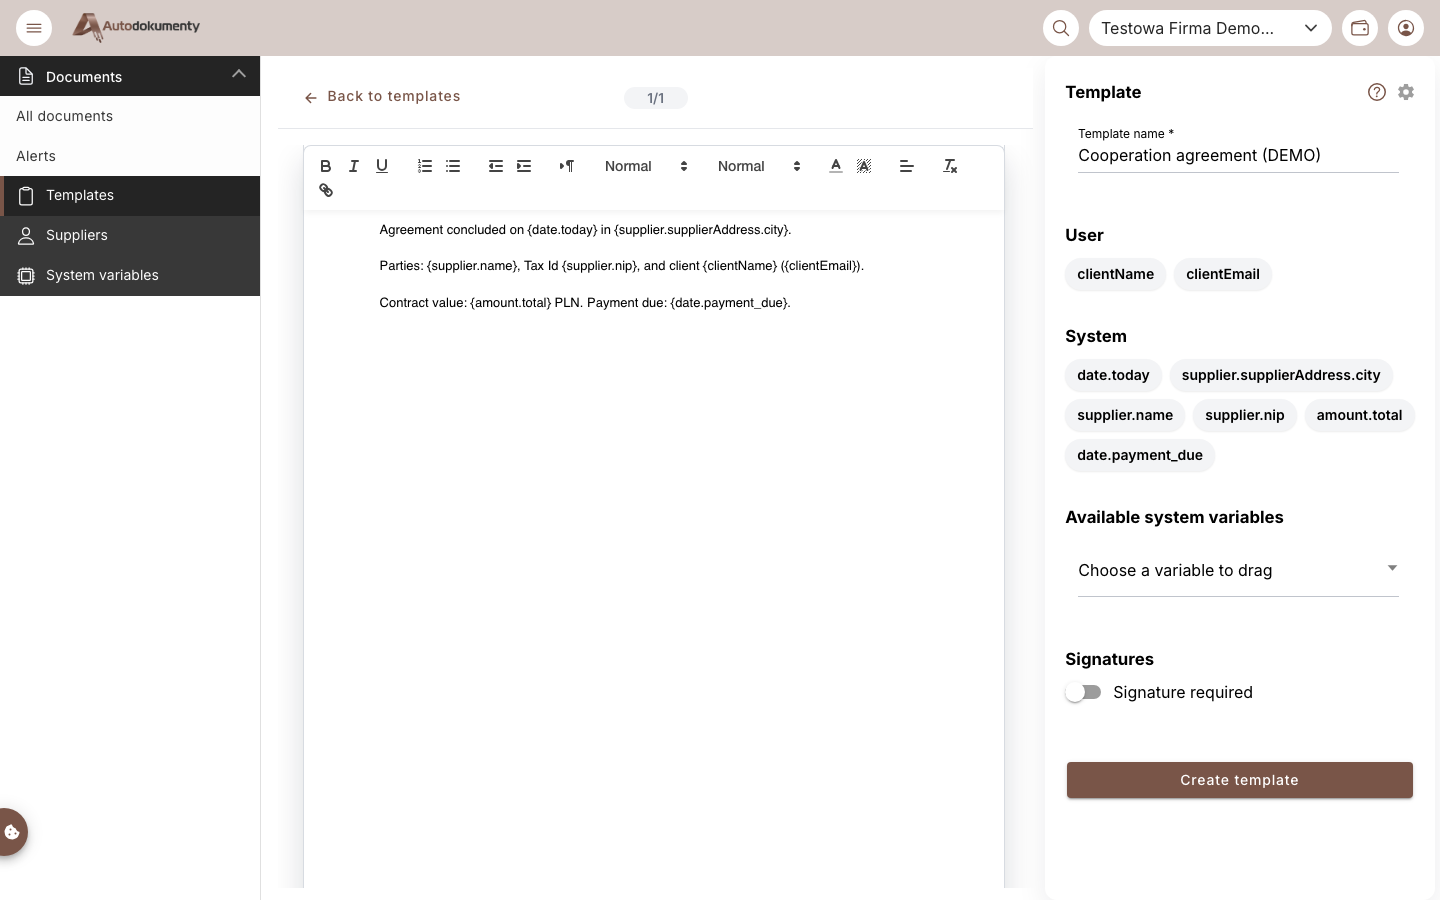Increase the paragraph indent
The image size is (1440, 900).
(524, 166)
